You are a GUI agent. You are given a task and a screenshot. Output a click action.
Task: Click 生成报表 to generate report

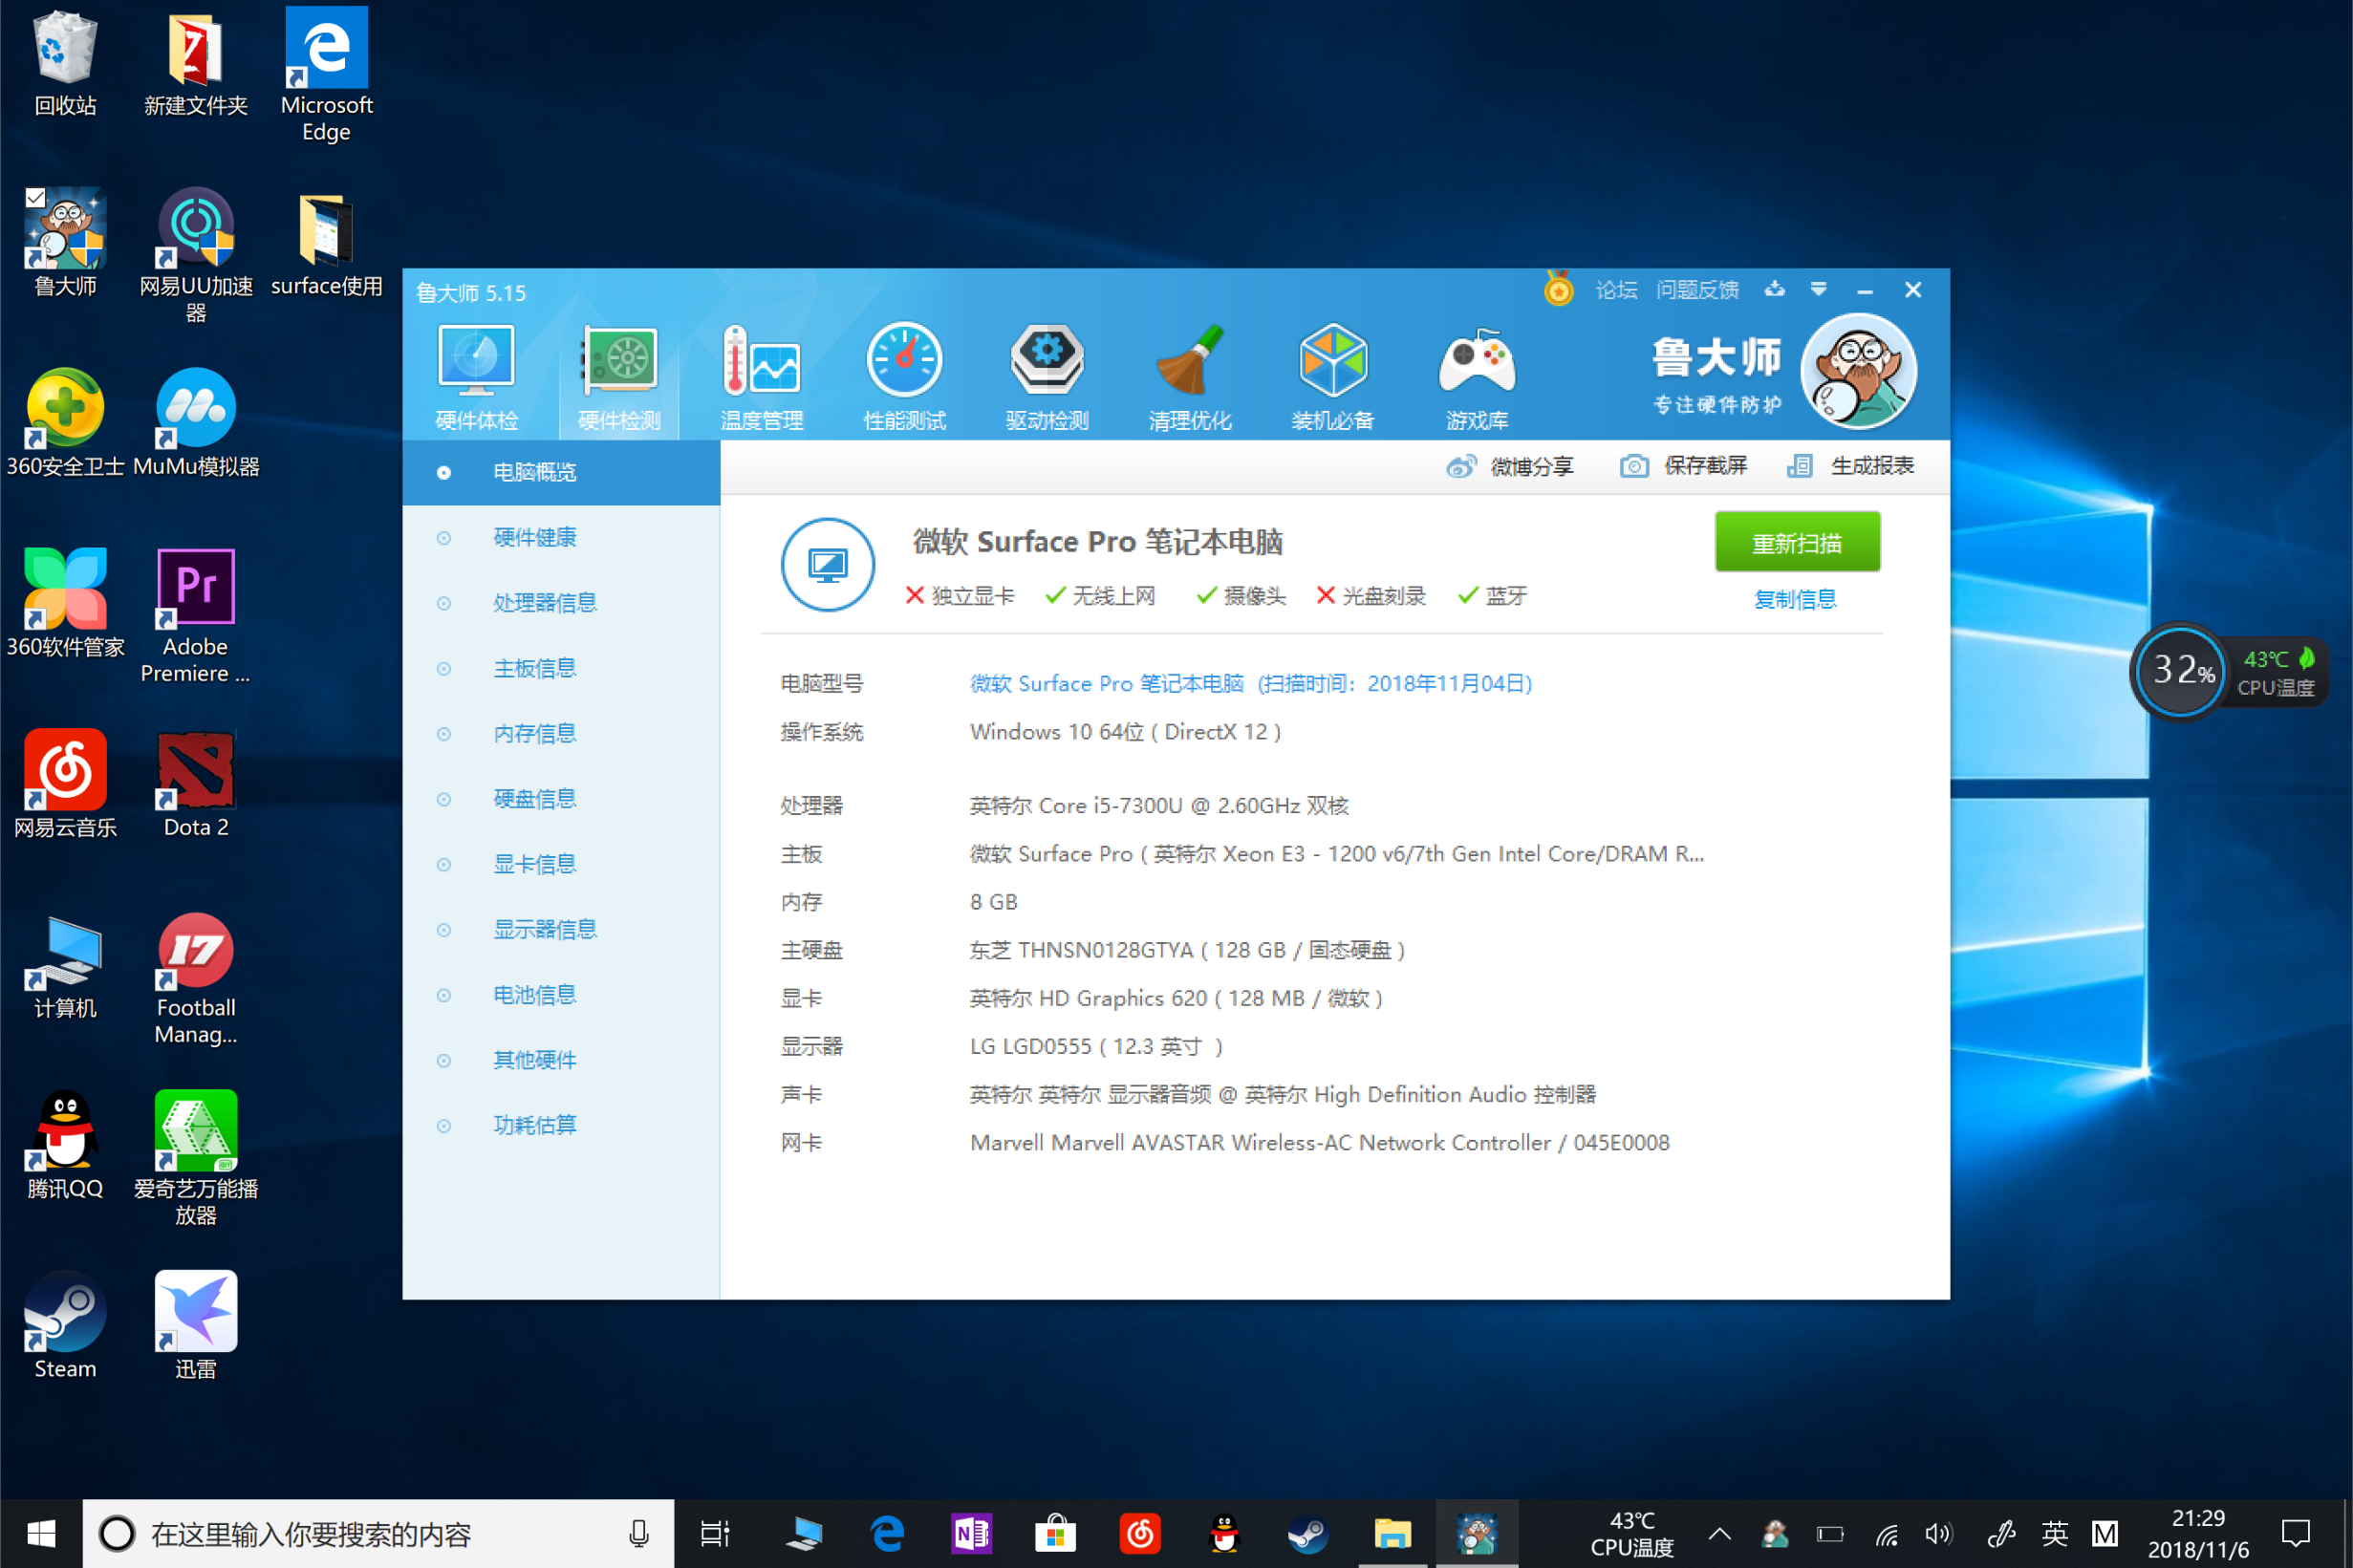pos(1850,466)
